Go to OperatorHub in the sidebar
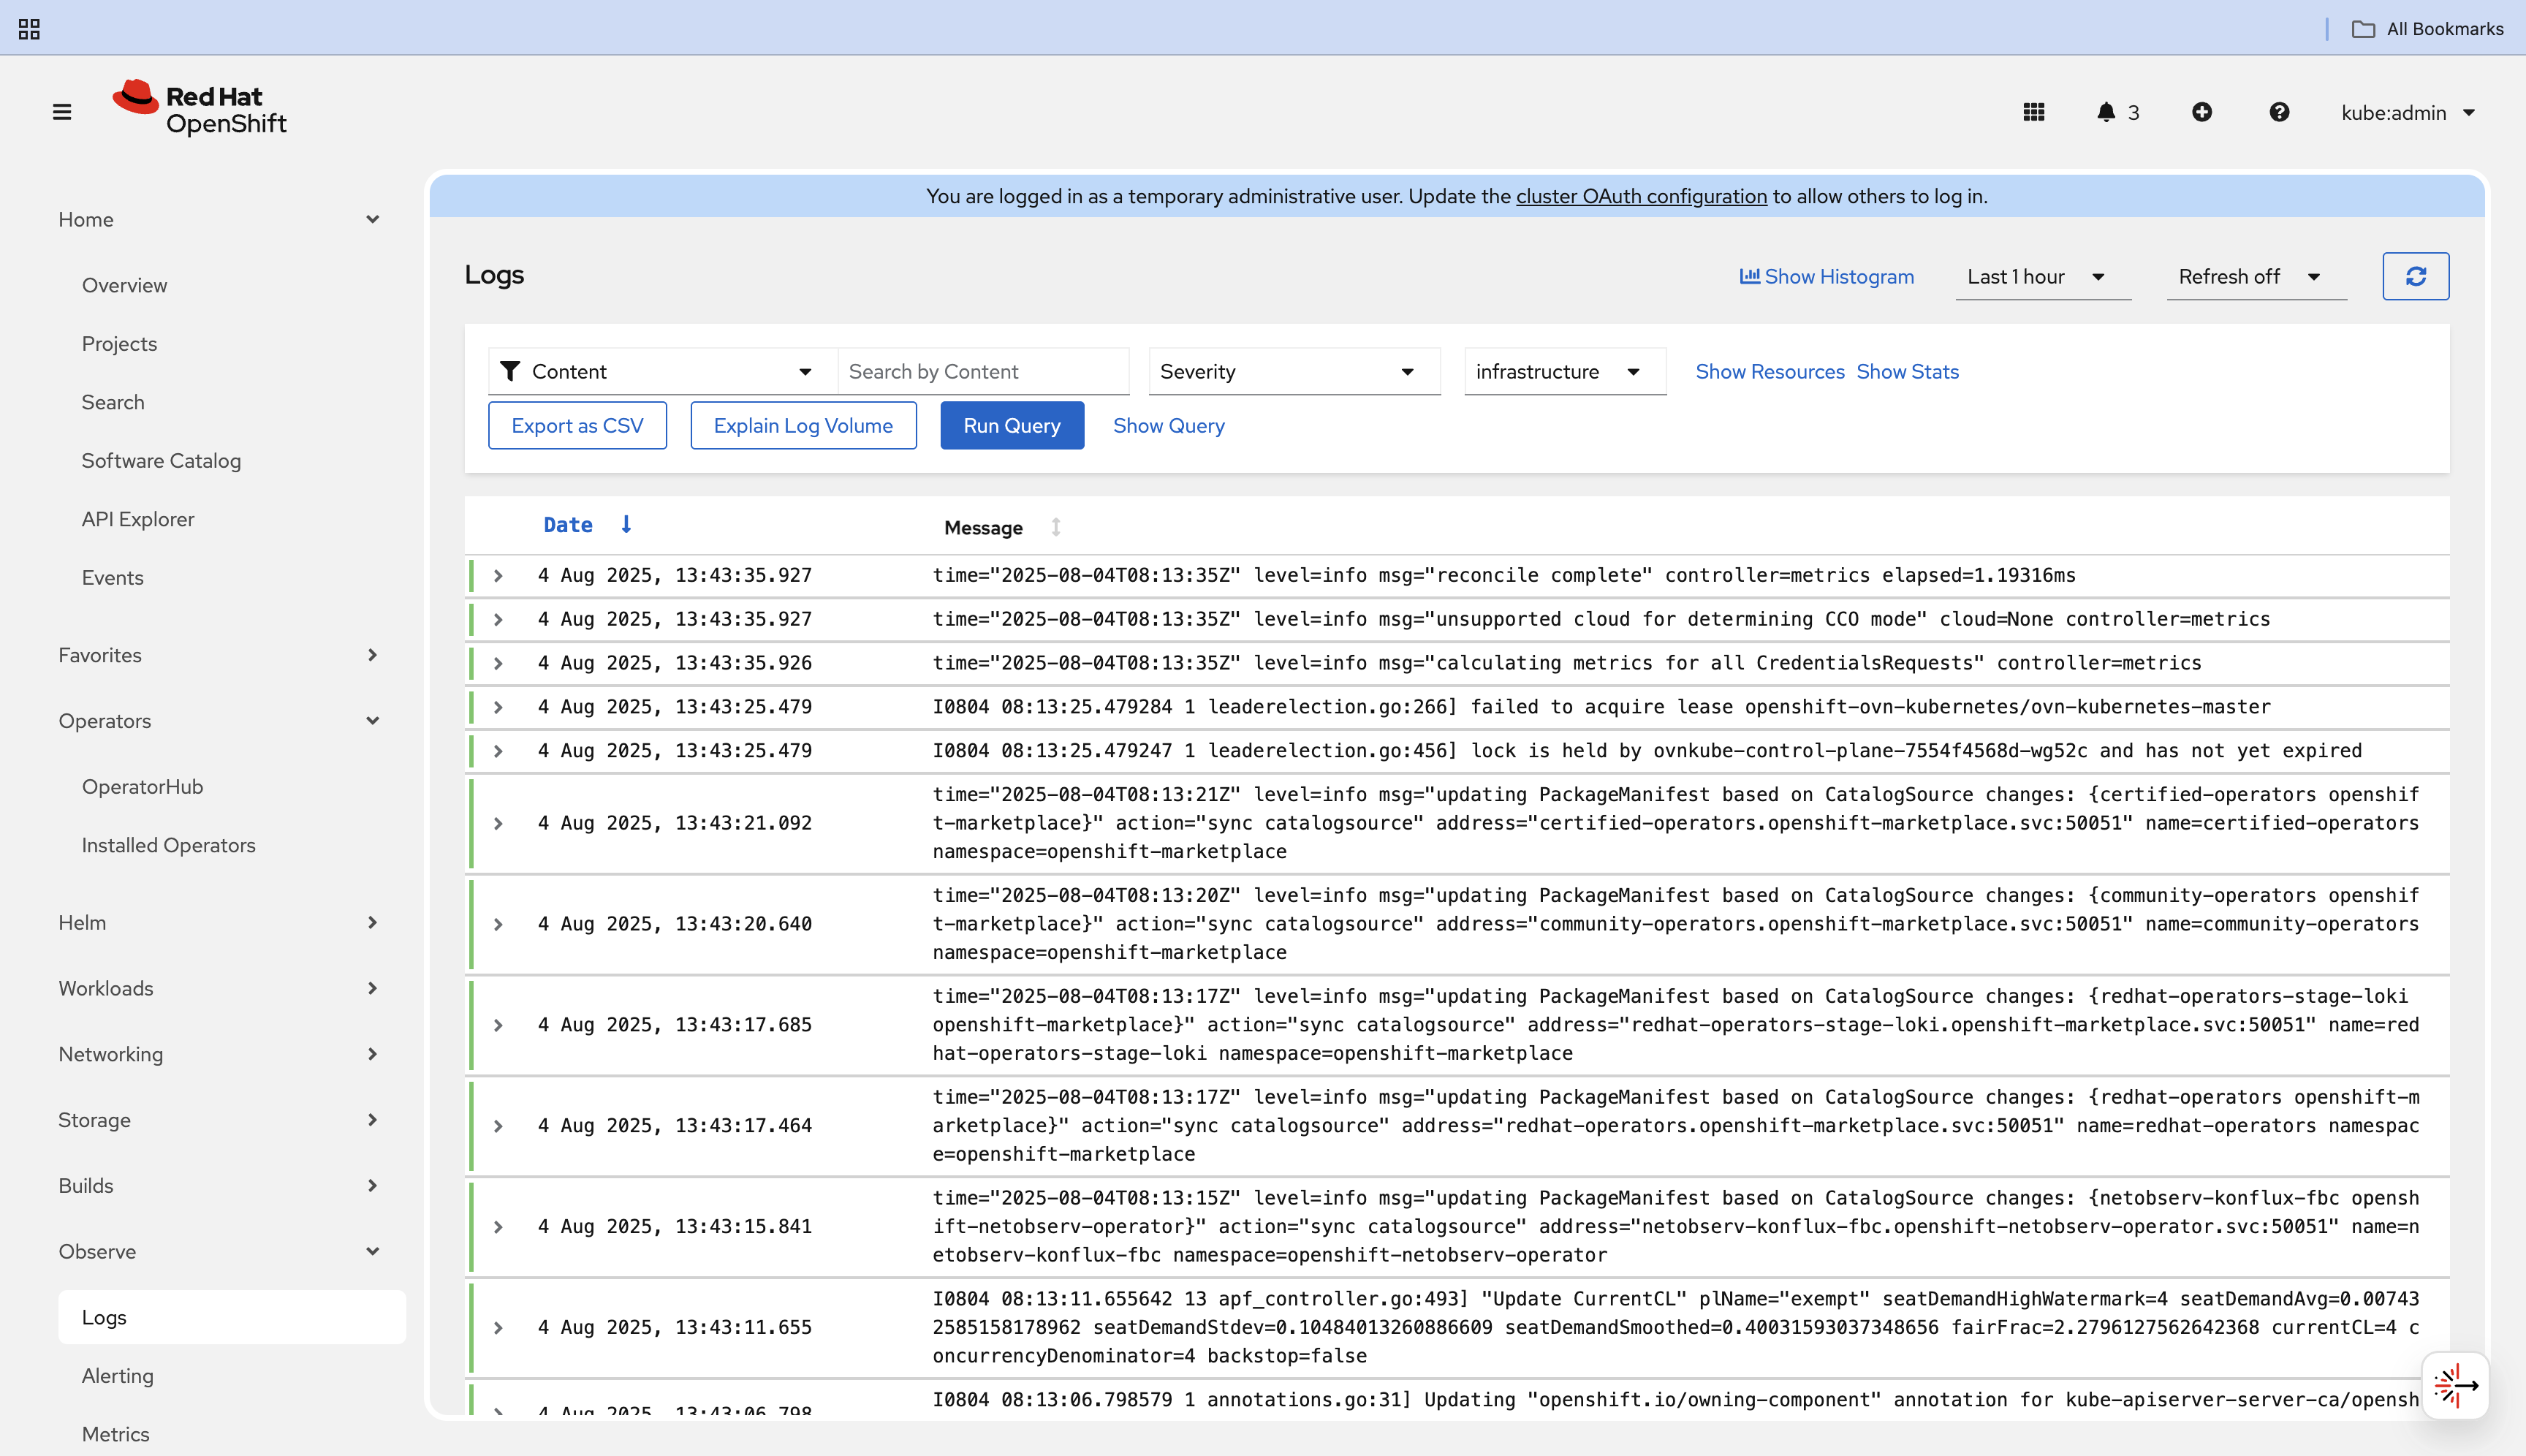 pyautogui.click(x=142, y=787)
